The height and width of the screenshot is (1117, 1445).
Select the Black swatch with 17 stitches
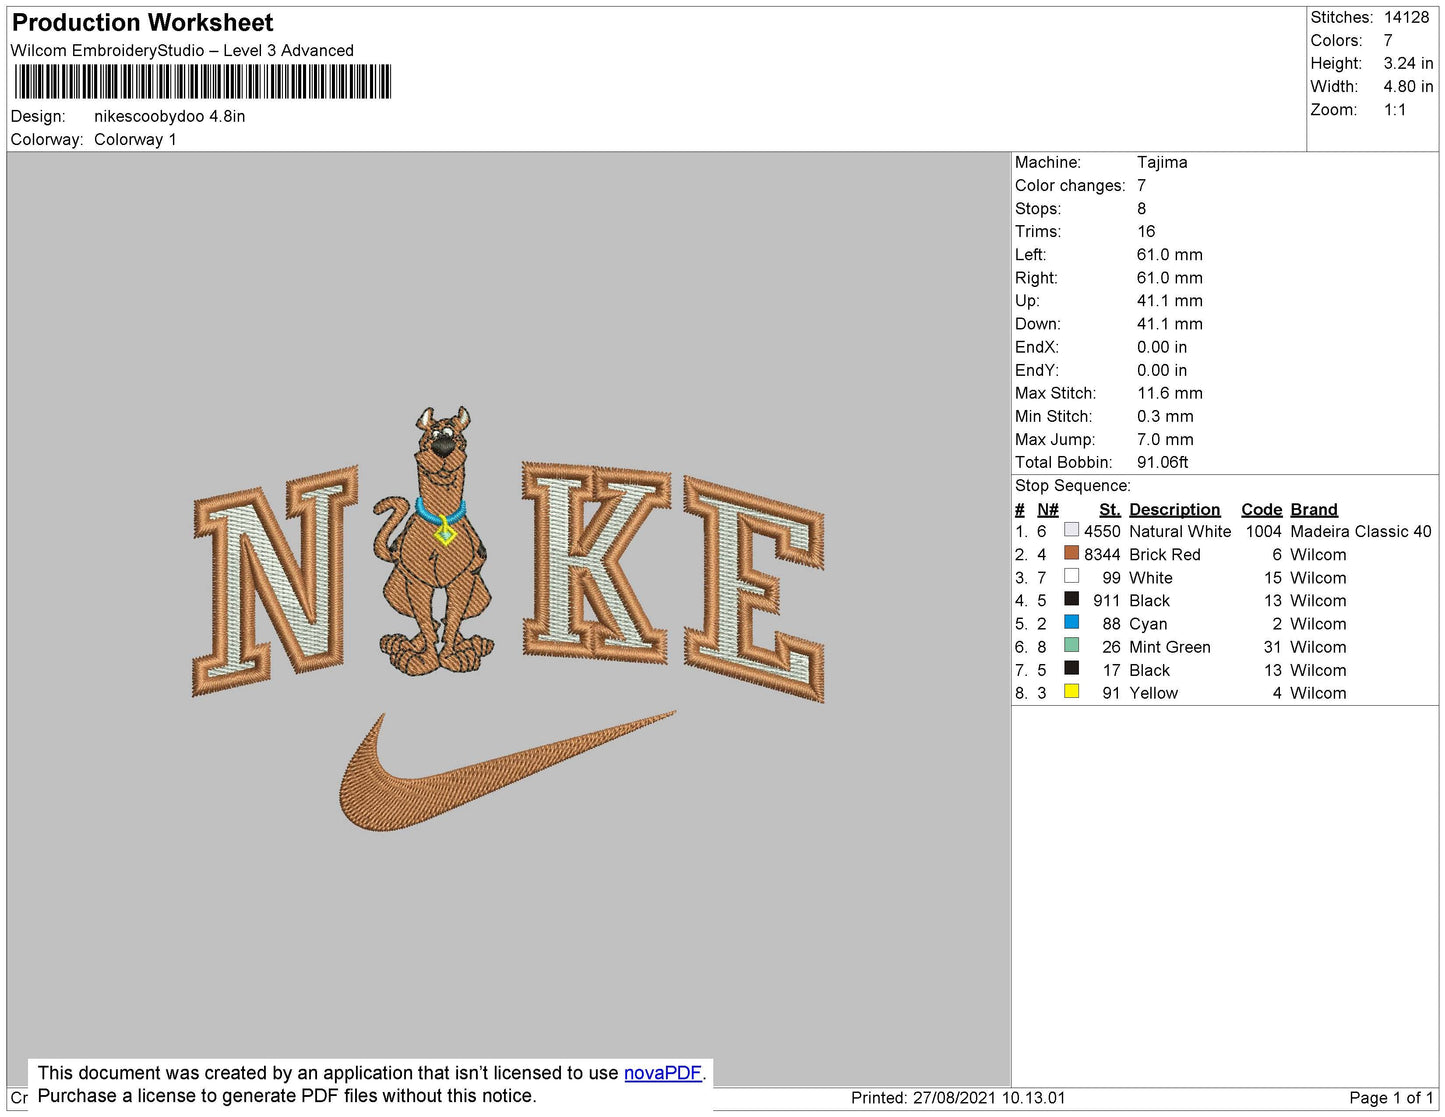(1071, 668)
